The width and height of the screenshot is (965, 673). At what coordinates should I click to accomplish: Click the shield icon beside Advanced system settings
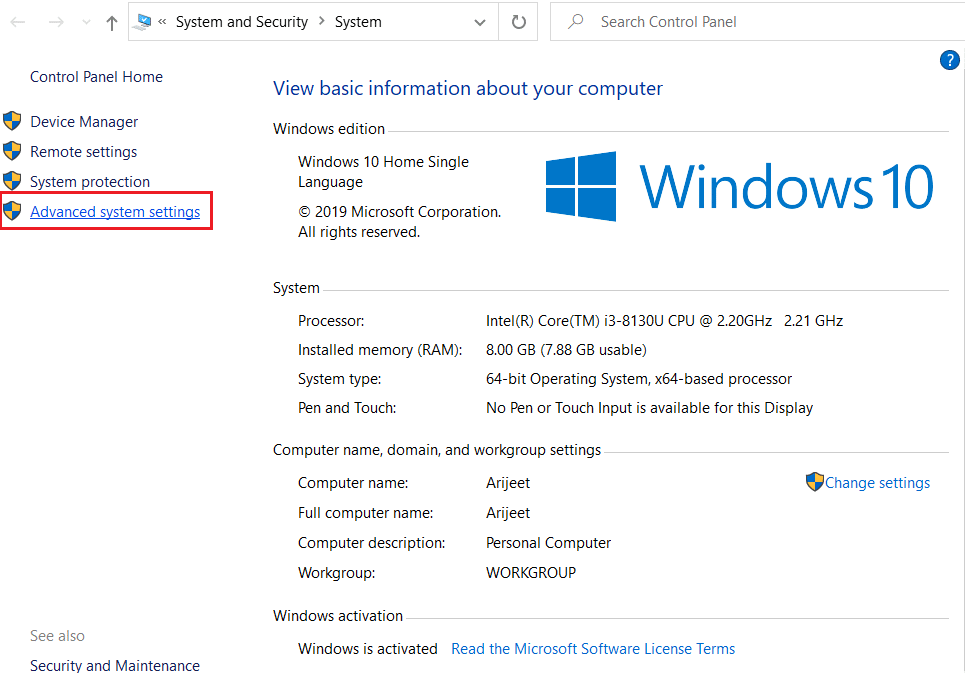pyautogui.click(x=12, y=211)
